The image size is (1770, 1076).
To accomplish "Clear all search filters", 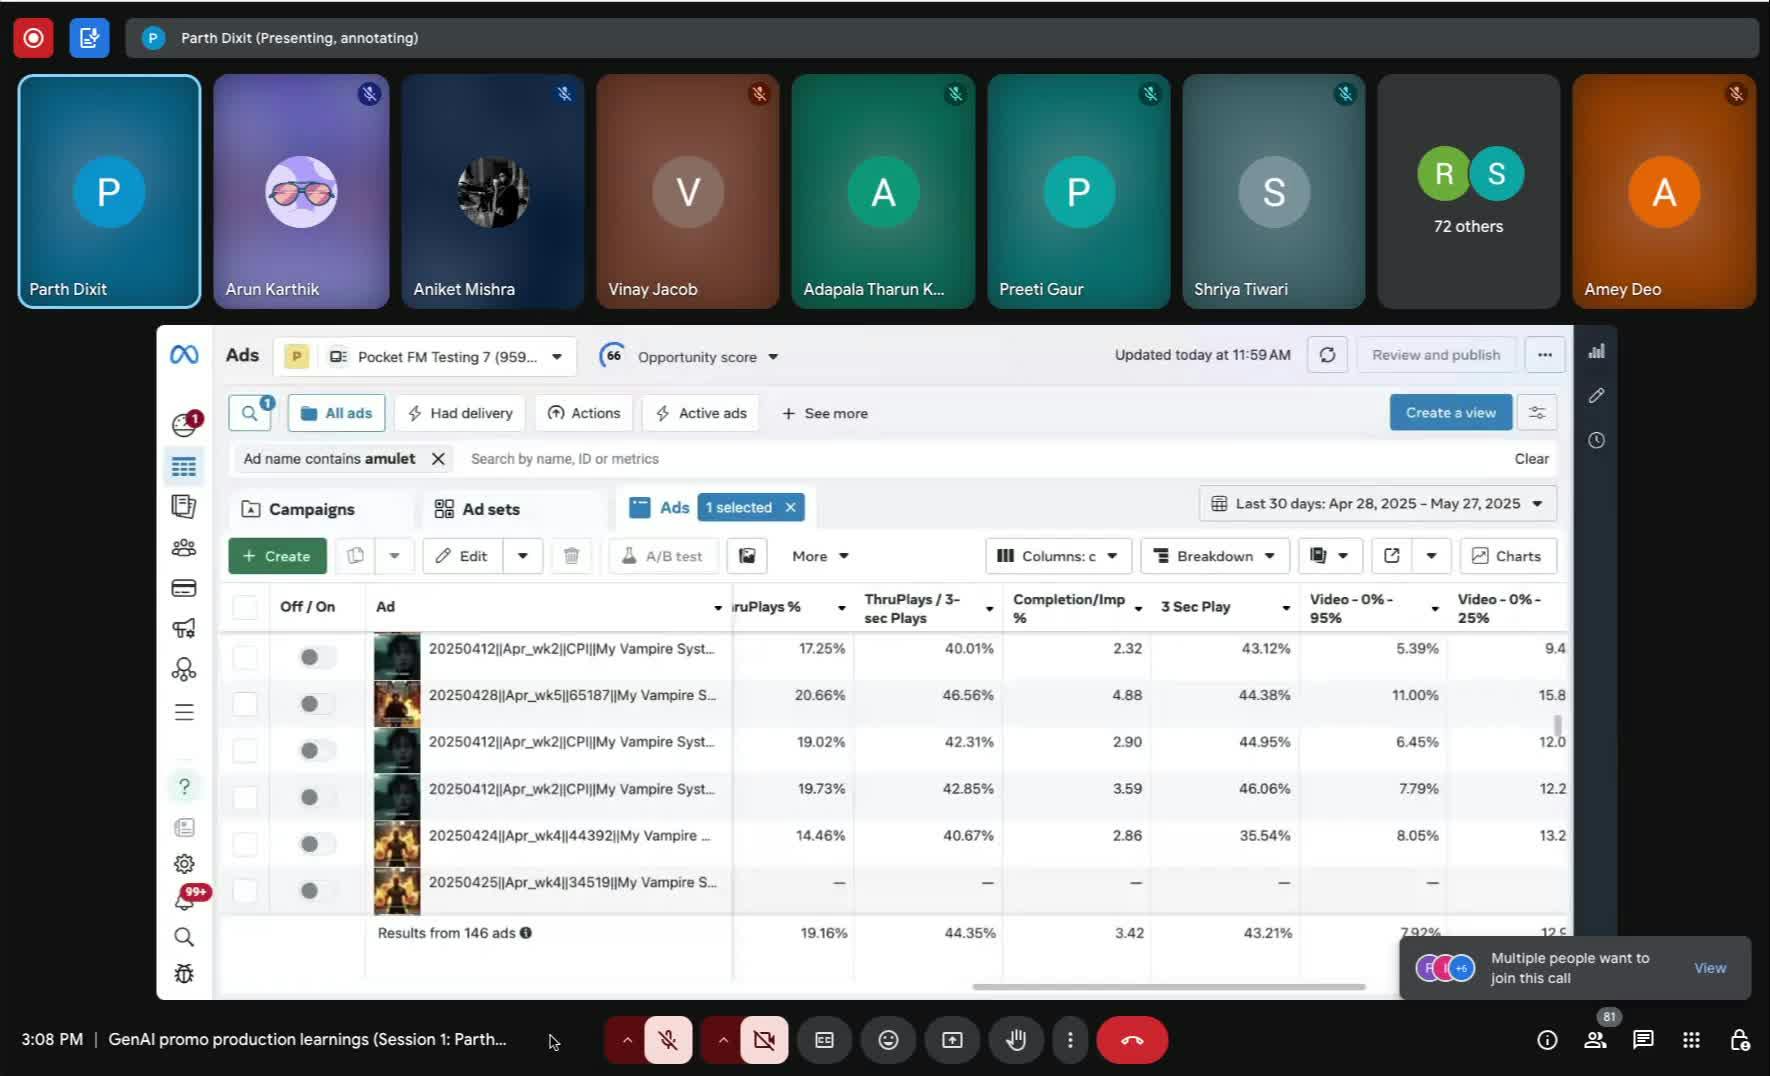I will [x=1532, y=459].
